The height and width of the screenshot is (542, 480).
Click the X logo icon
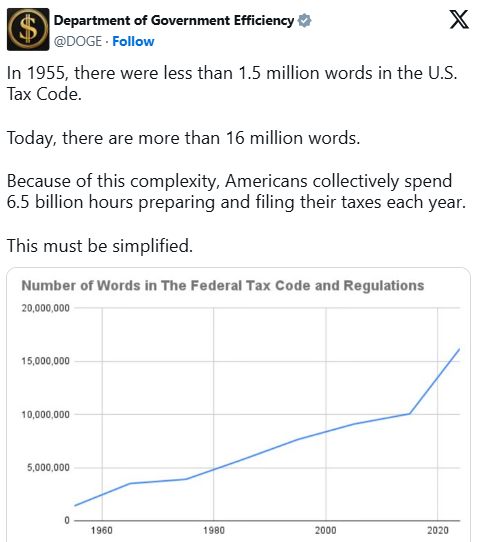coord(459,20)
